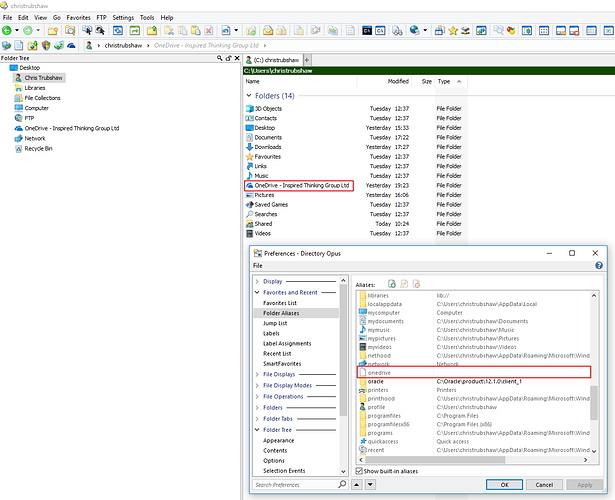
Task: Open the FTP menu
Action: tap(102, 18)
